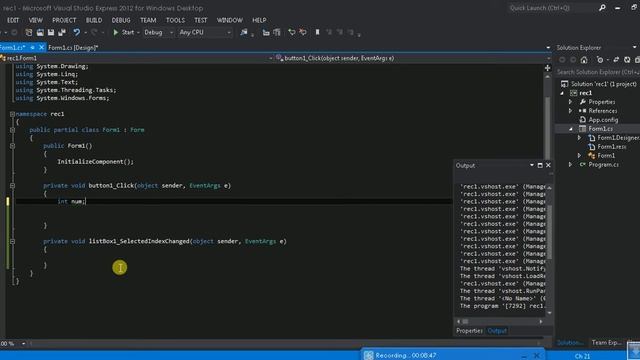Image resolution: width=640 pixels, height=360 pixels.
Task: Expand the Properties node in Solution Explorer
Action: 571,102
